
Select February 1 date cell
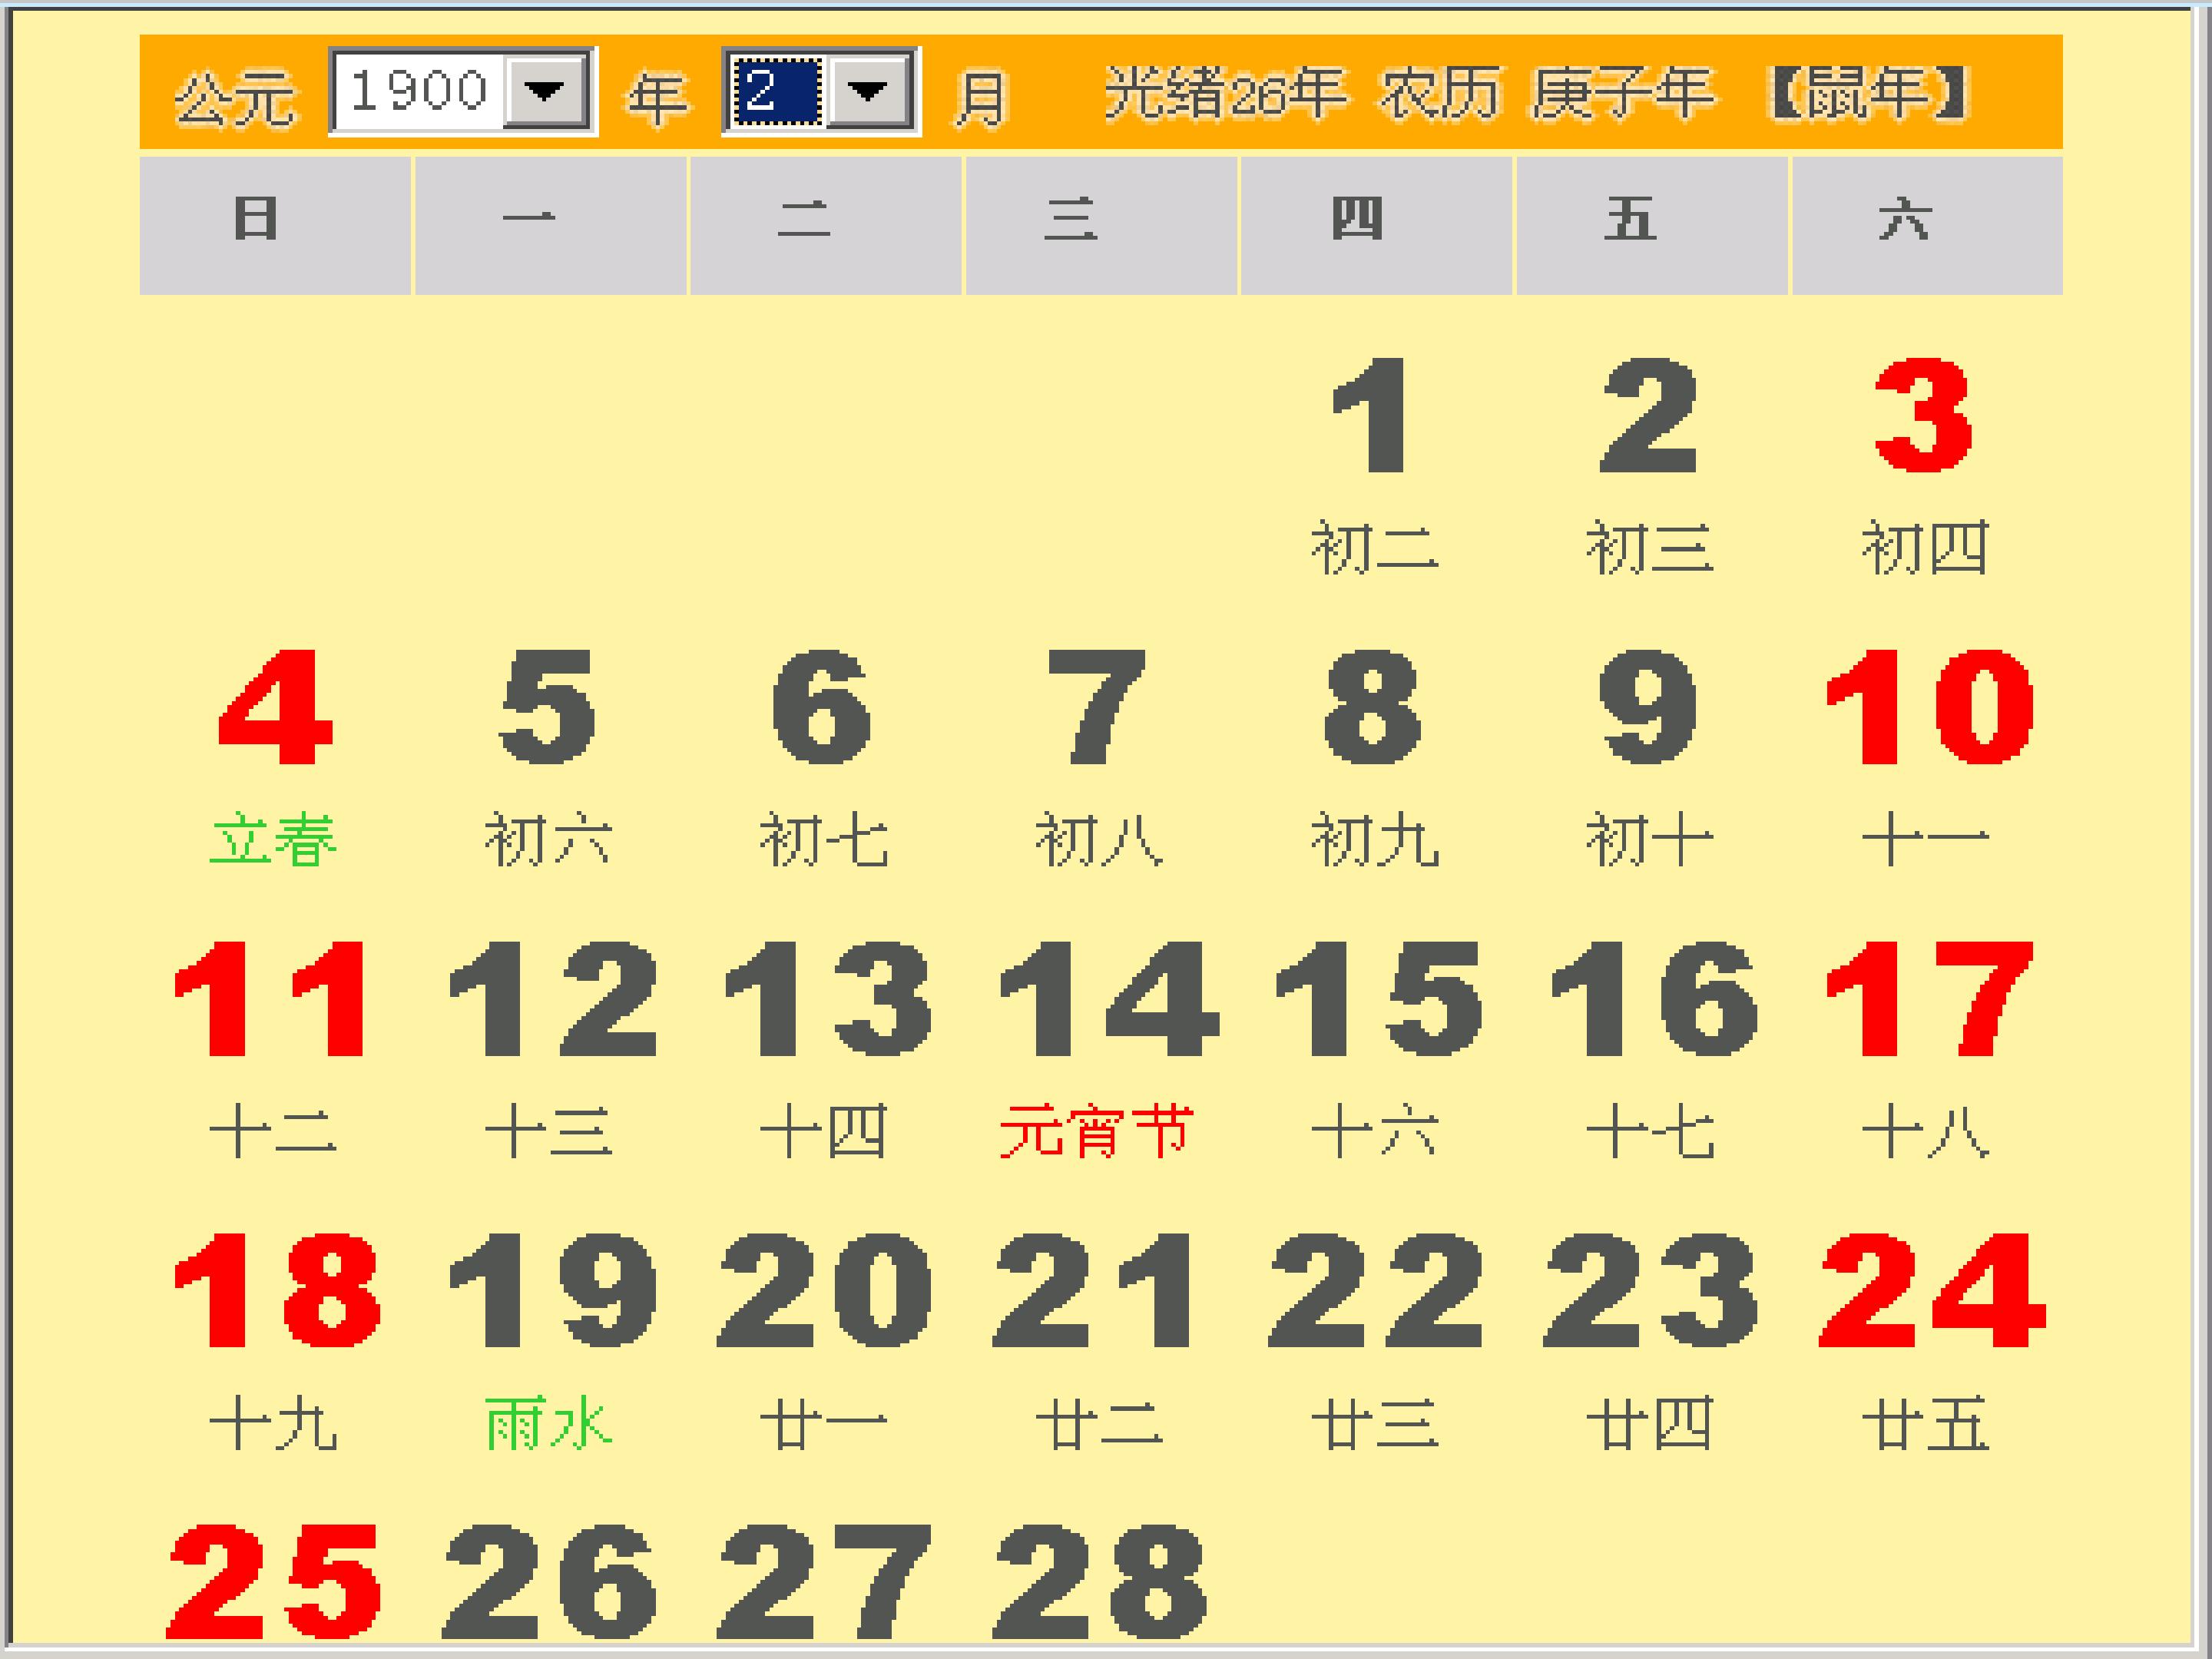(1373, 465)
